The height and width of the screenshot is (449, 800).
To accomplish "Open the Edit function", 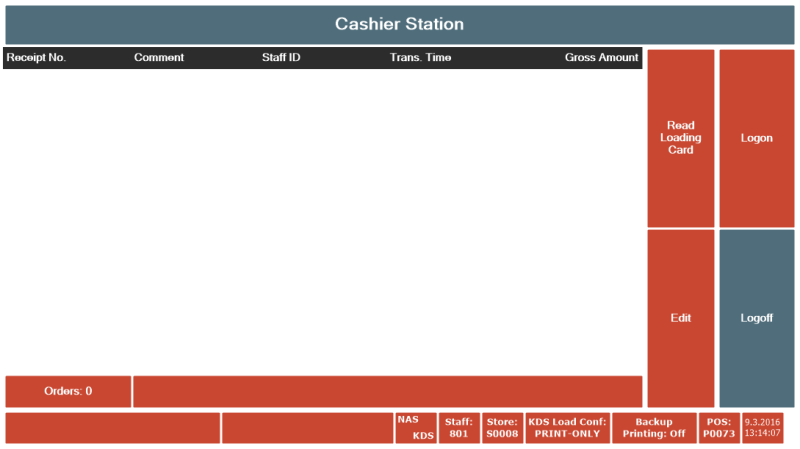I will tap(681, 318).
